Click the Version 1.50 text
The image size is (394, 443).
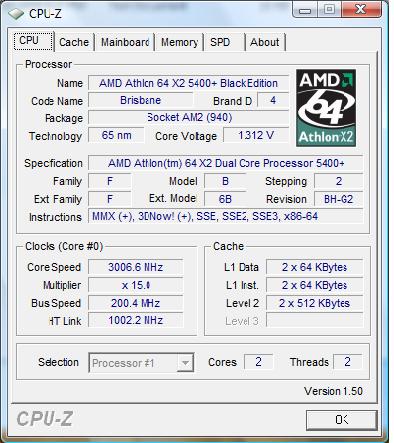(333, 391)
